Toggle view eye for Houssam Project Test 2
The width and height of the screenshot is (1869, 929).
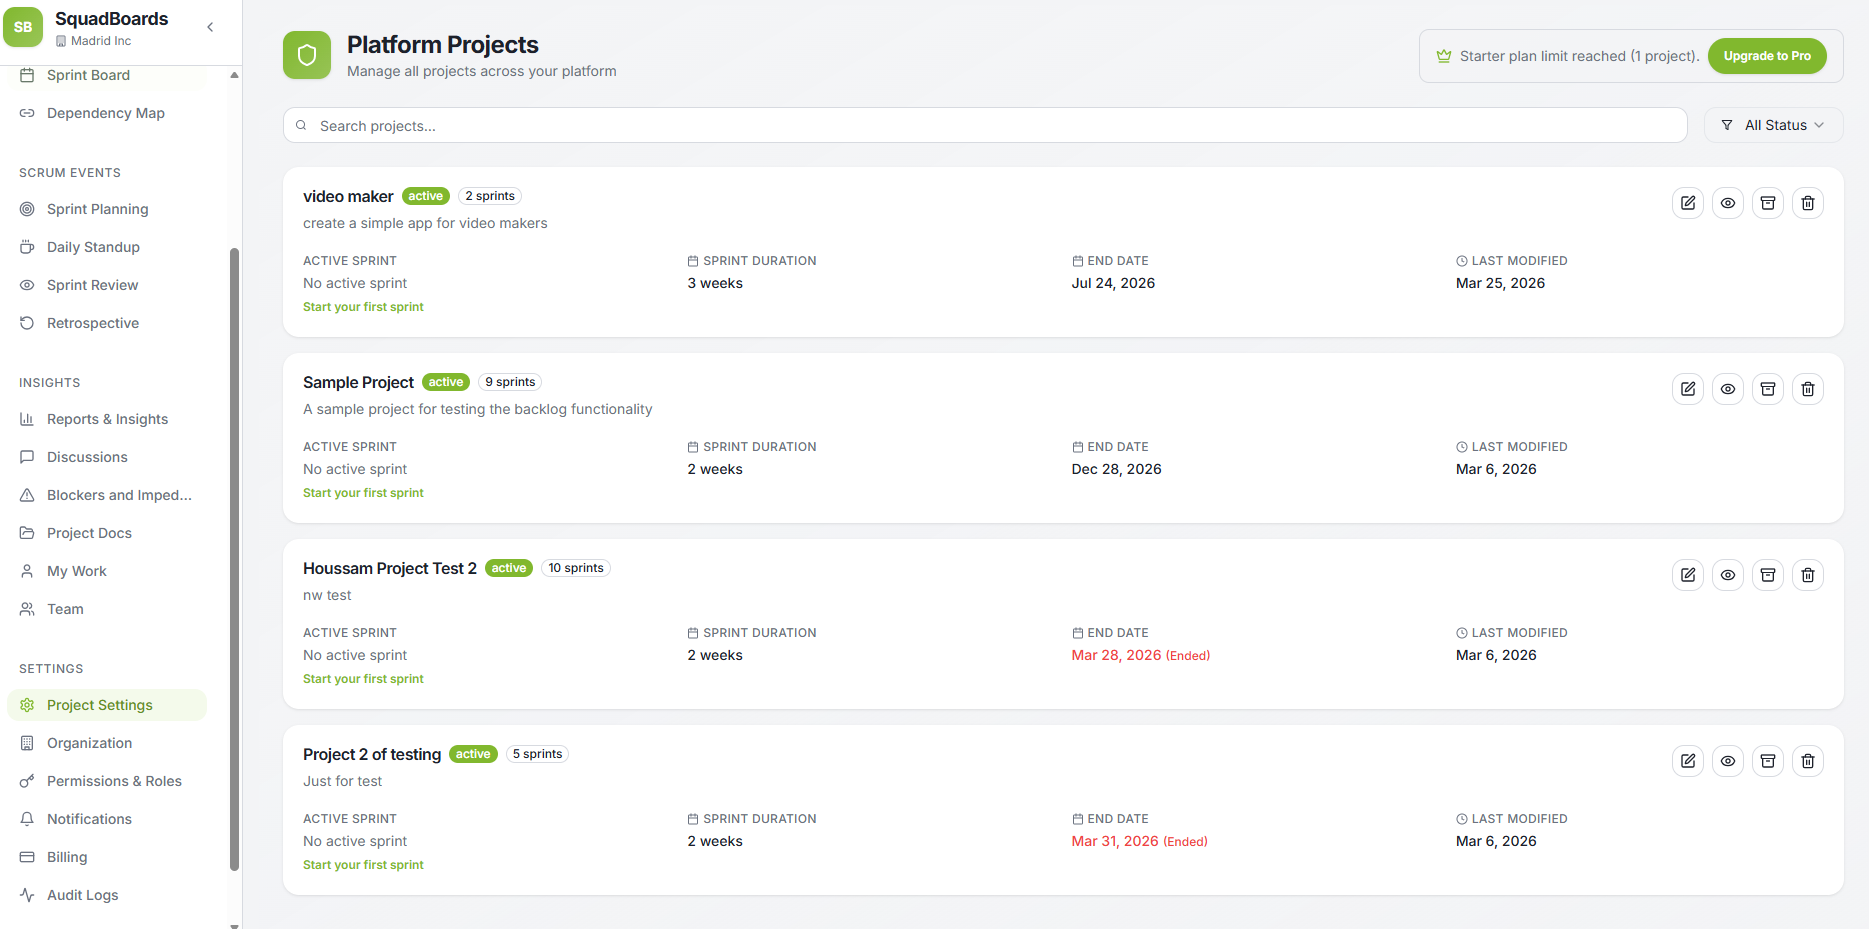1728,575
